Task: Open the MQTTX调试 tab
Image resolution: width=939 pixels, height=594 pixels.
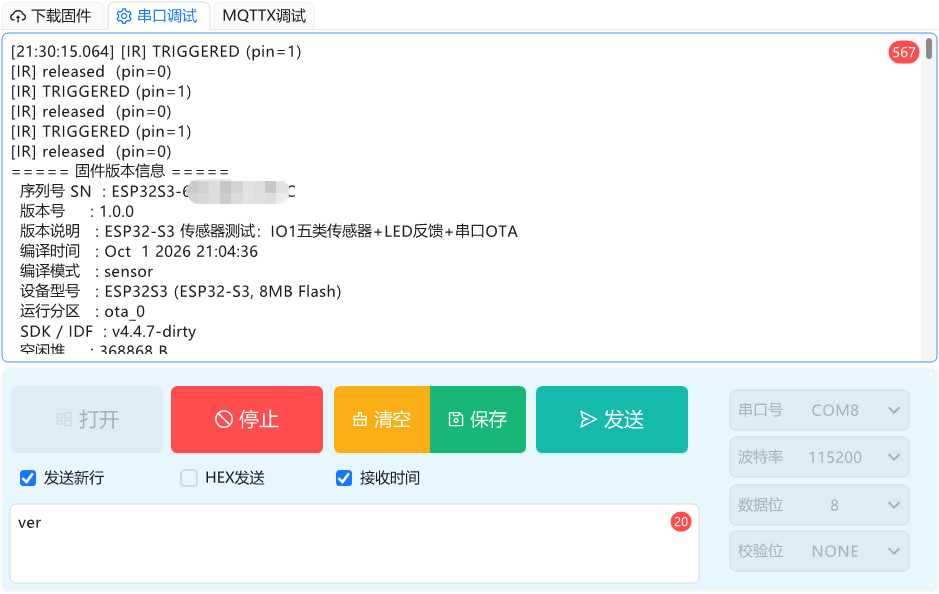Action: point(264,16)
